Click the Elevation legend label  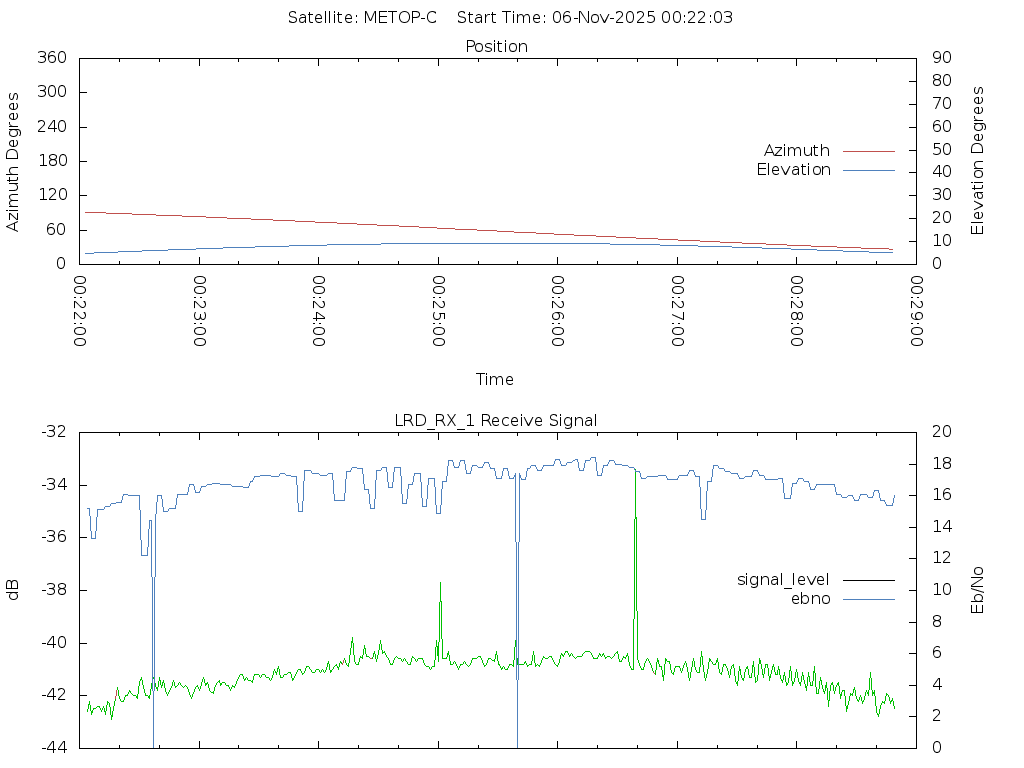point(793,170)
